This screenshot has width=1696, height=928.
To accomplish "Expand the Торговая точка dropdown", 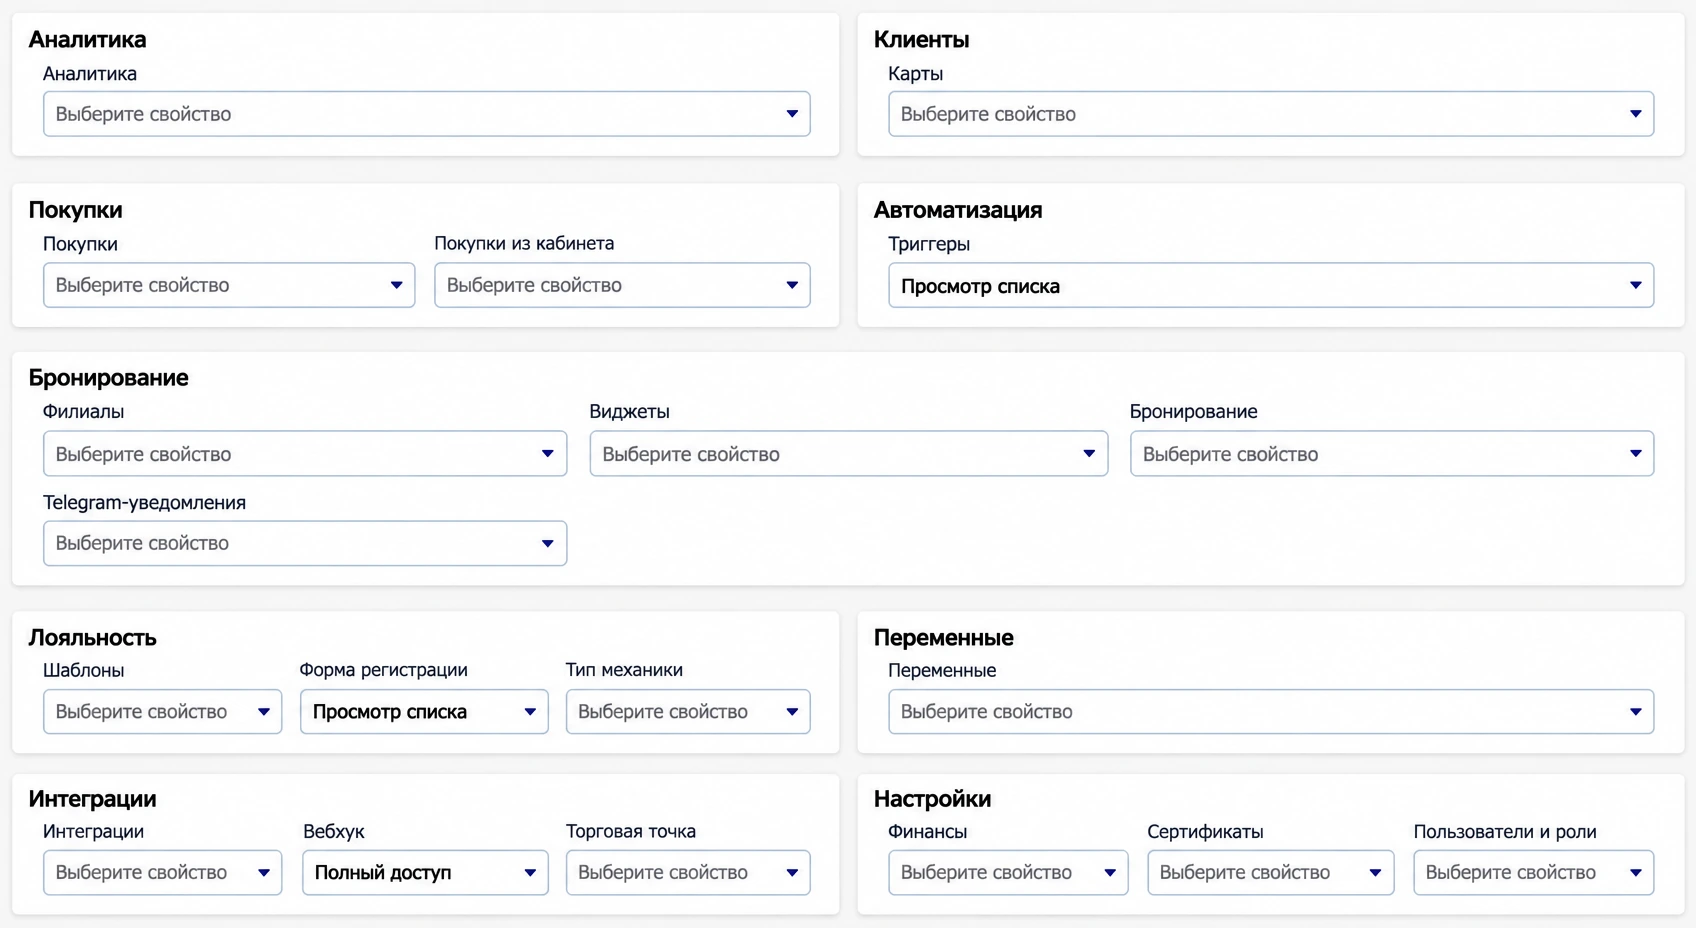I will coord(688,873).
